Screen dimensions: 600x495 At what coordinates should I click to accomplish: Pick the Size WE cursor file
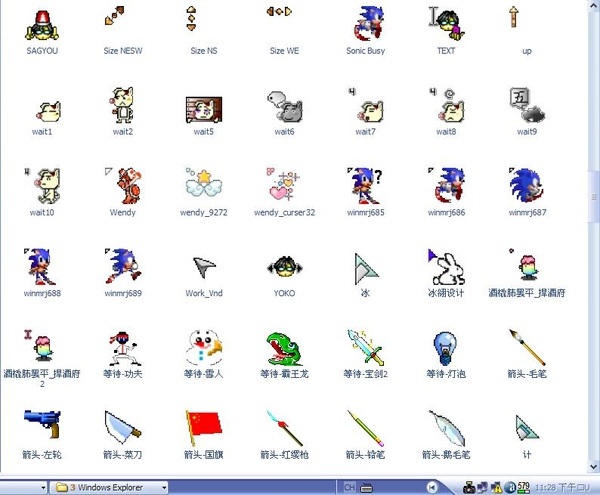pos(279,11)
